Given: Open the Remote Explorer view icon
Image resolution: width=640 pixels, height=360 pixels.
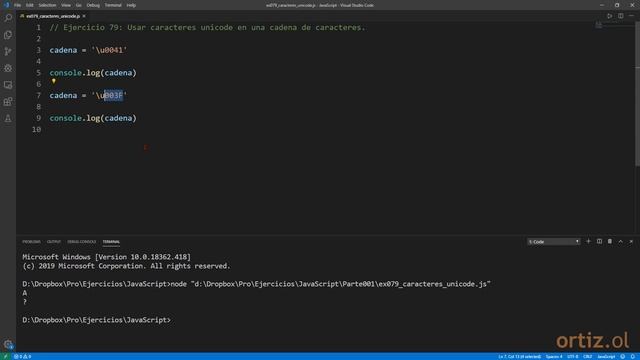Looking at the screenshot, I should click(8, 85).
